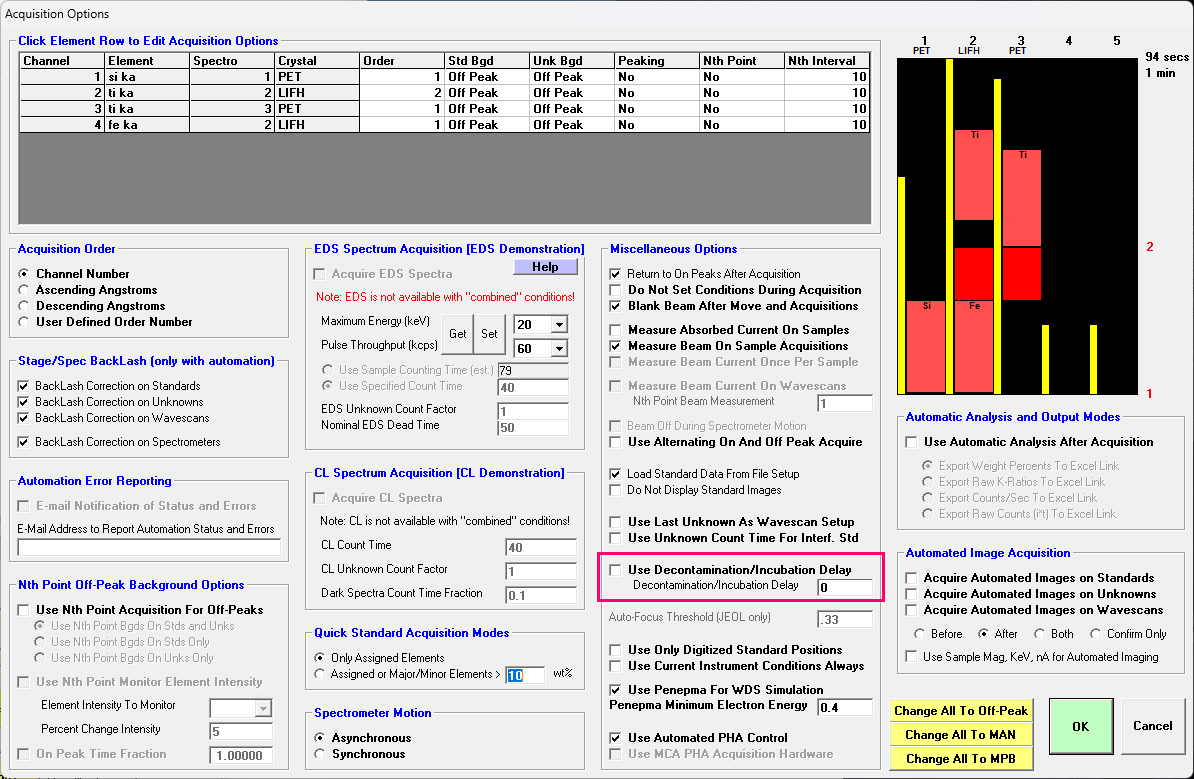Toggle Use Automatic Analysis After Acquisition
This screenshot has width=1194, height=779.
[x=911, y=442]
